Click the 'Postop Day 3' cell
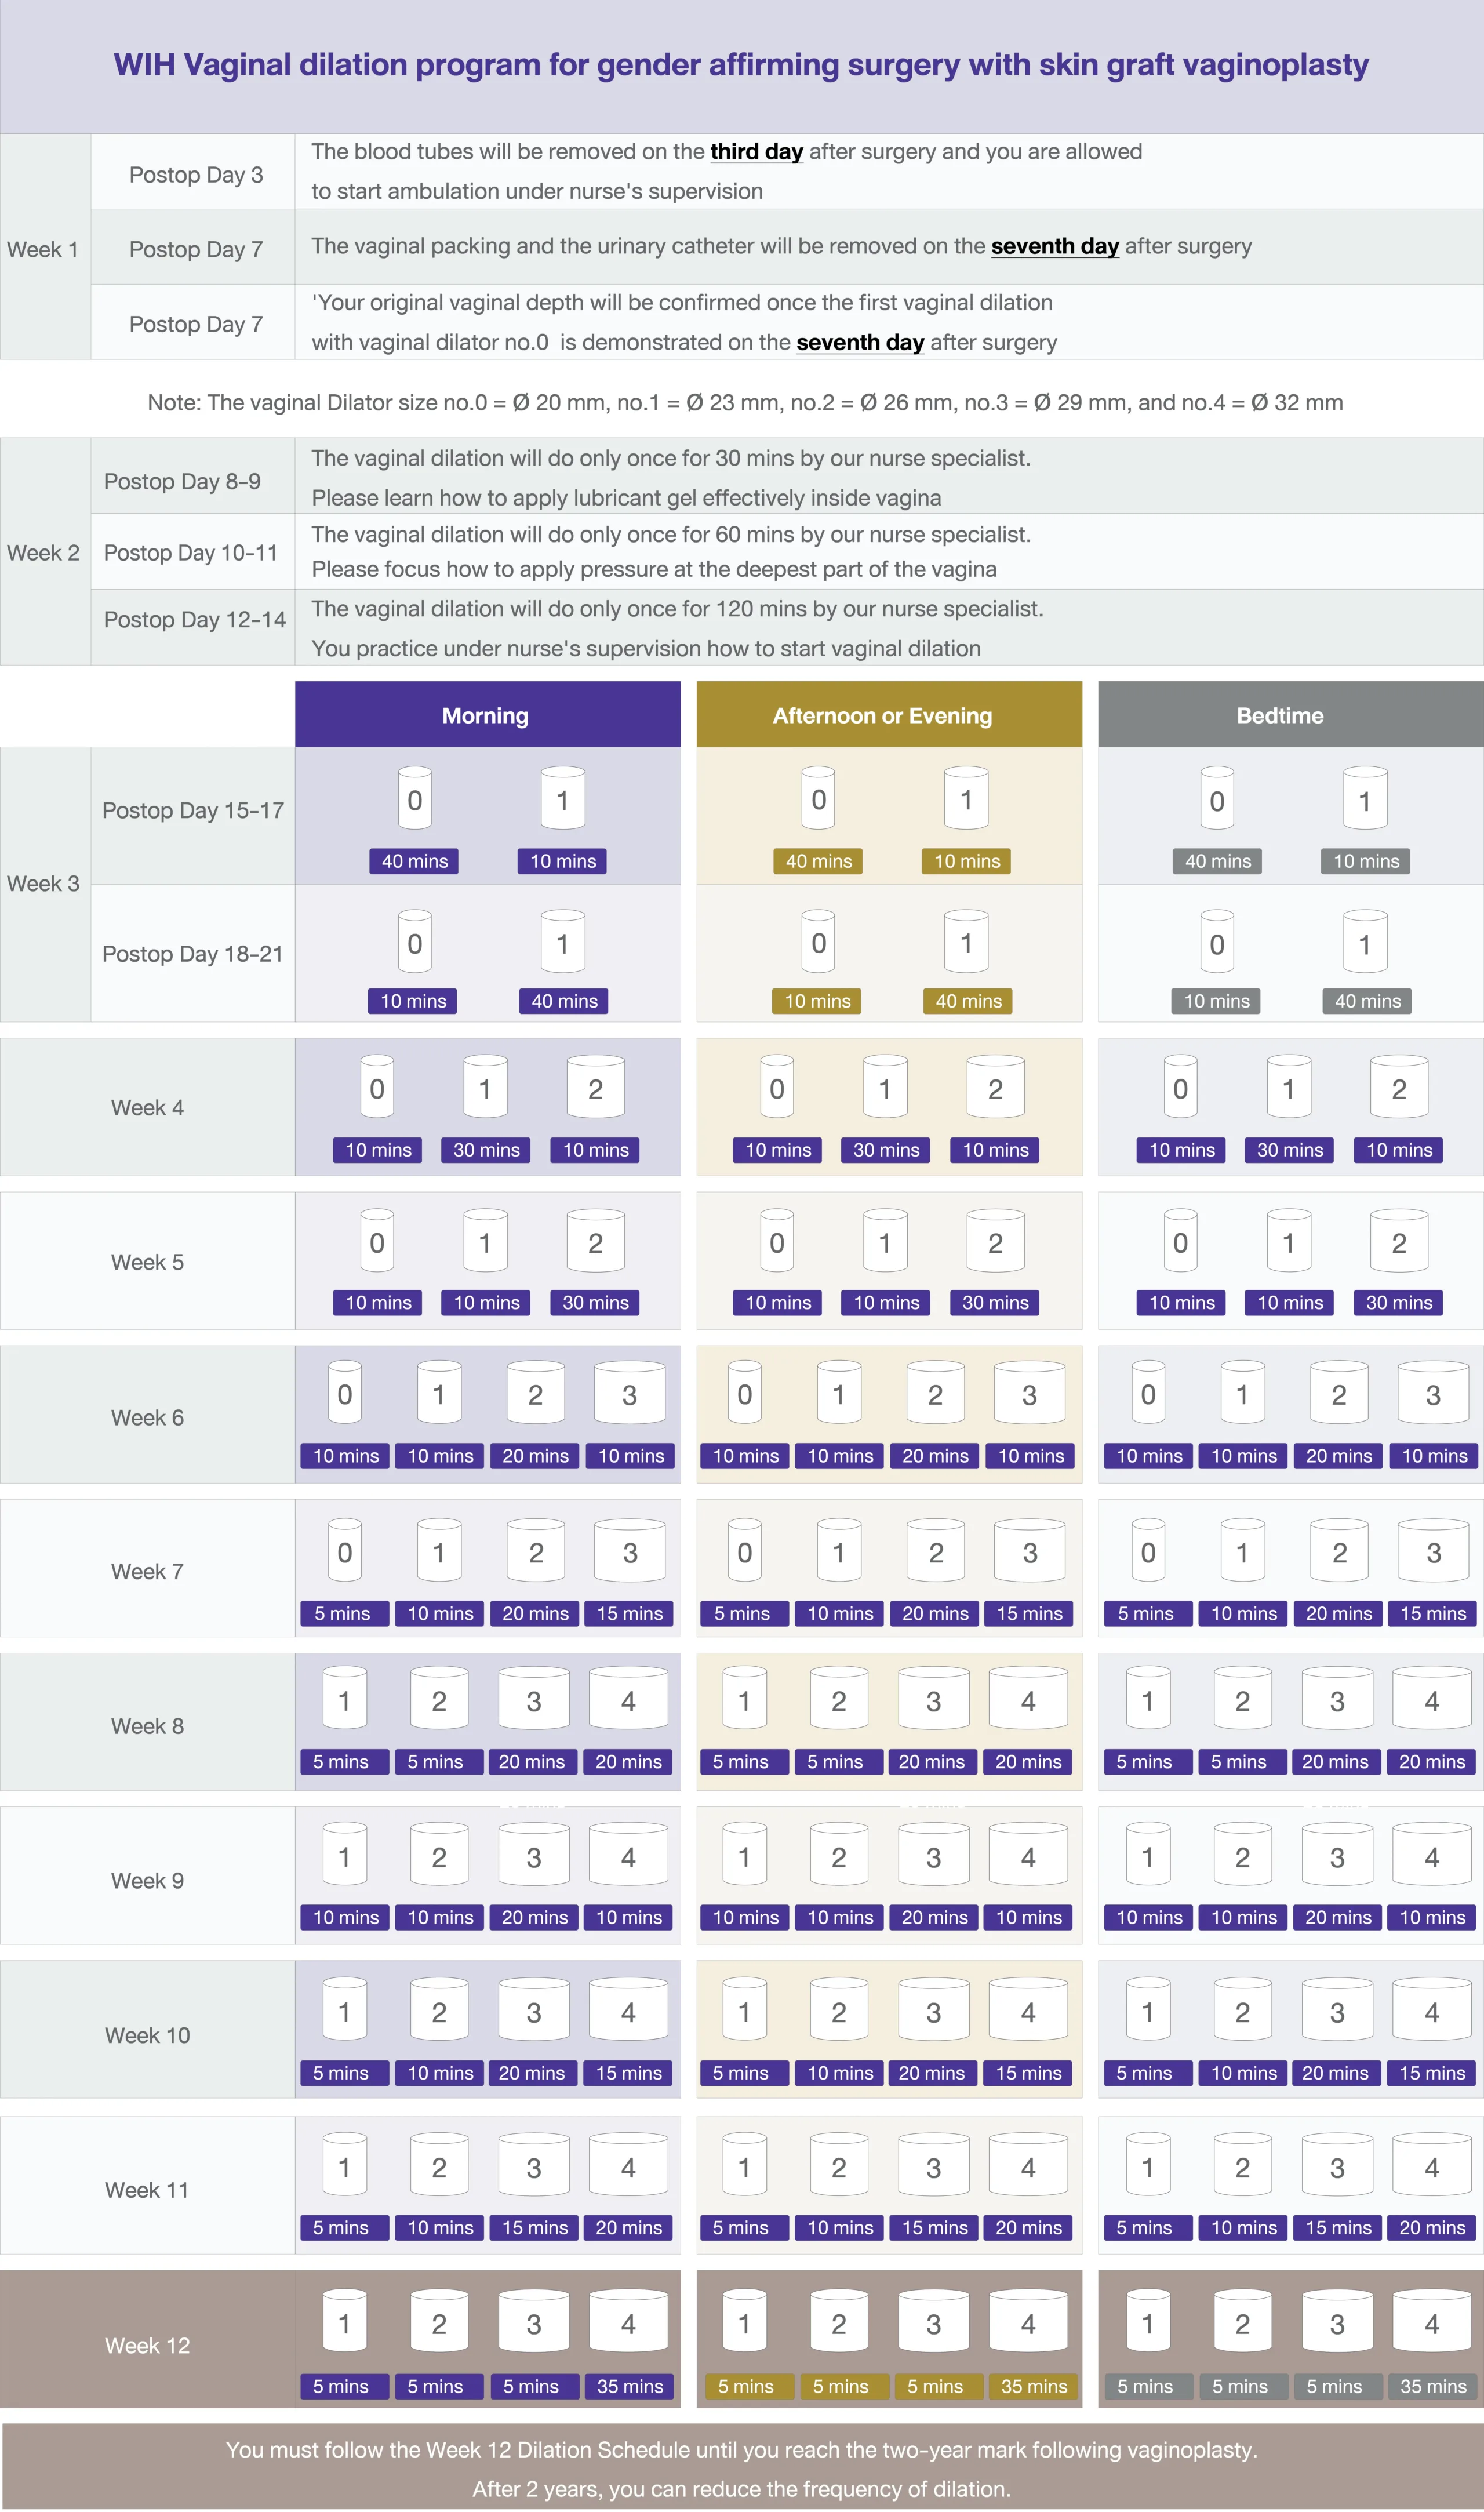Screen dimensions: 1484x2512 click(x=193, y=172)
